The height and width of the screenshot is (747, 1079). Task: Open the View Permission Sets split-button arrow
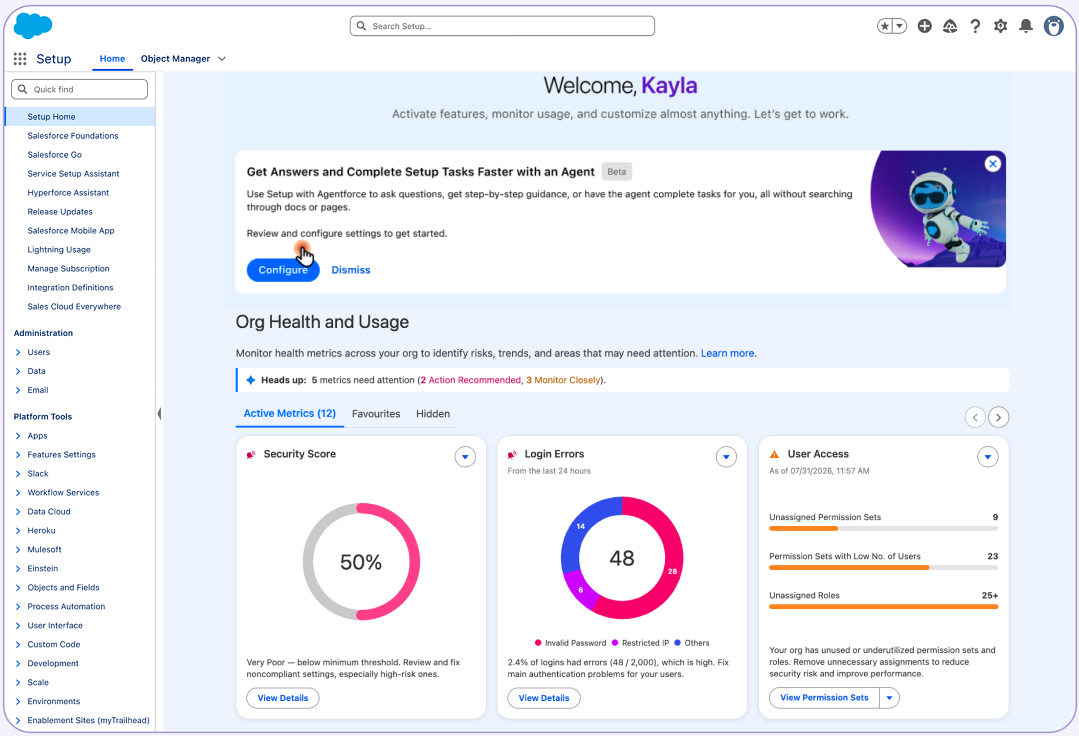coord(889,698)
